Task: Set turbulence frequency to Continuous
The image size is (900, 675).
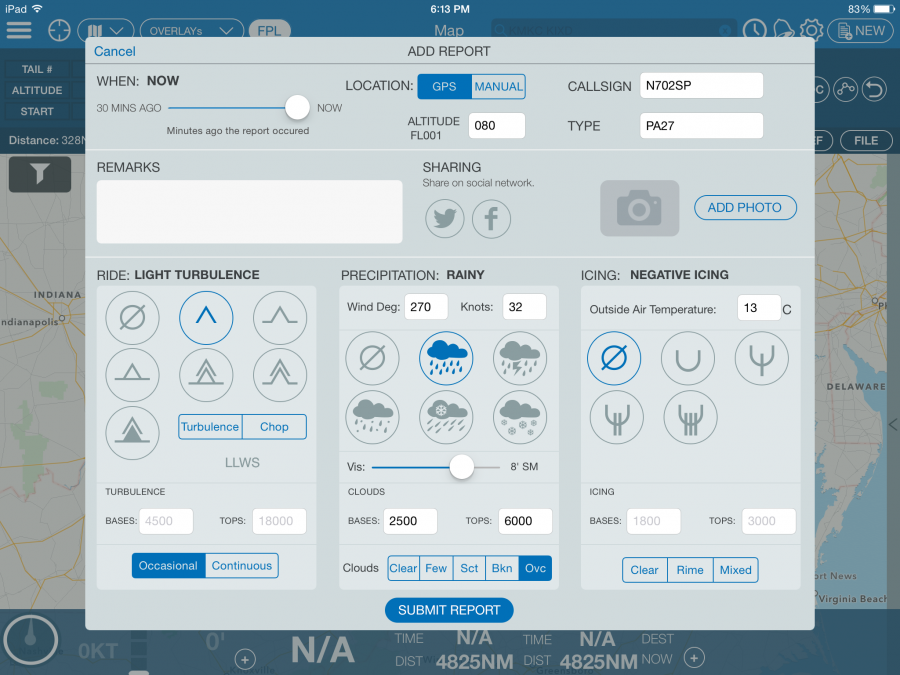Action: pos(241,565)
